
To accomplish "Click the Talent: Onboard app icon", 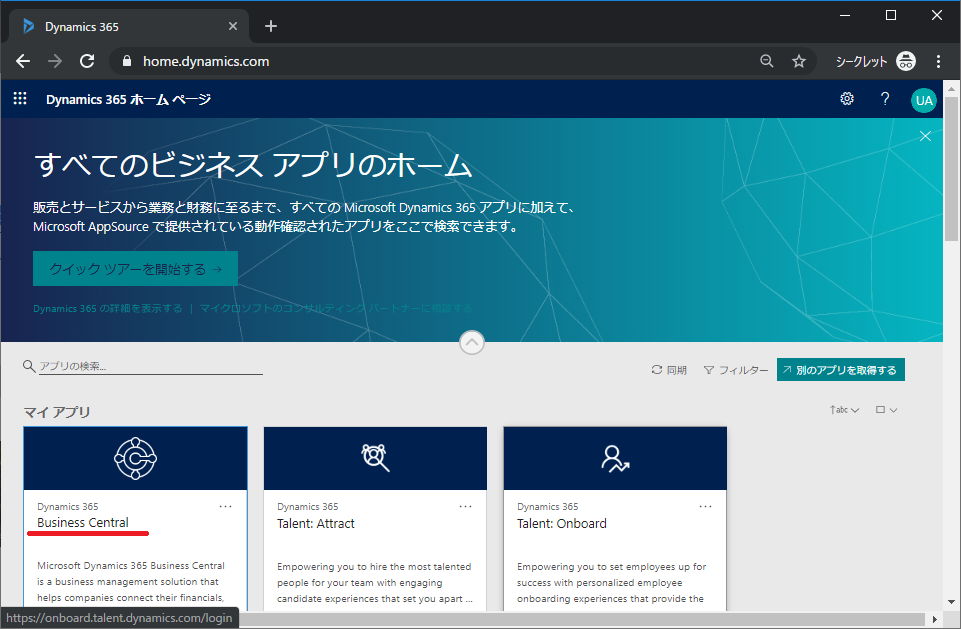I will pos(615,459).
